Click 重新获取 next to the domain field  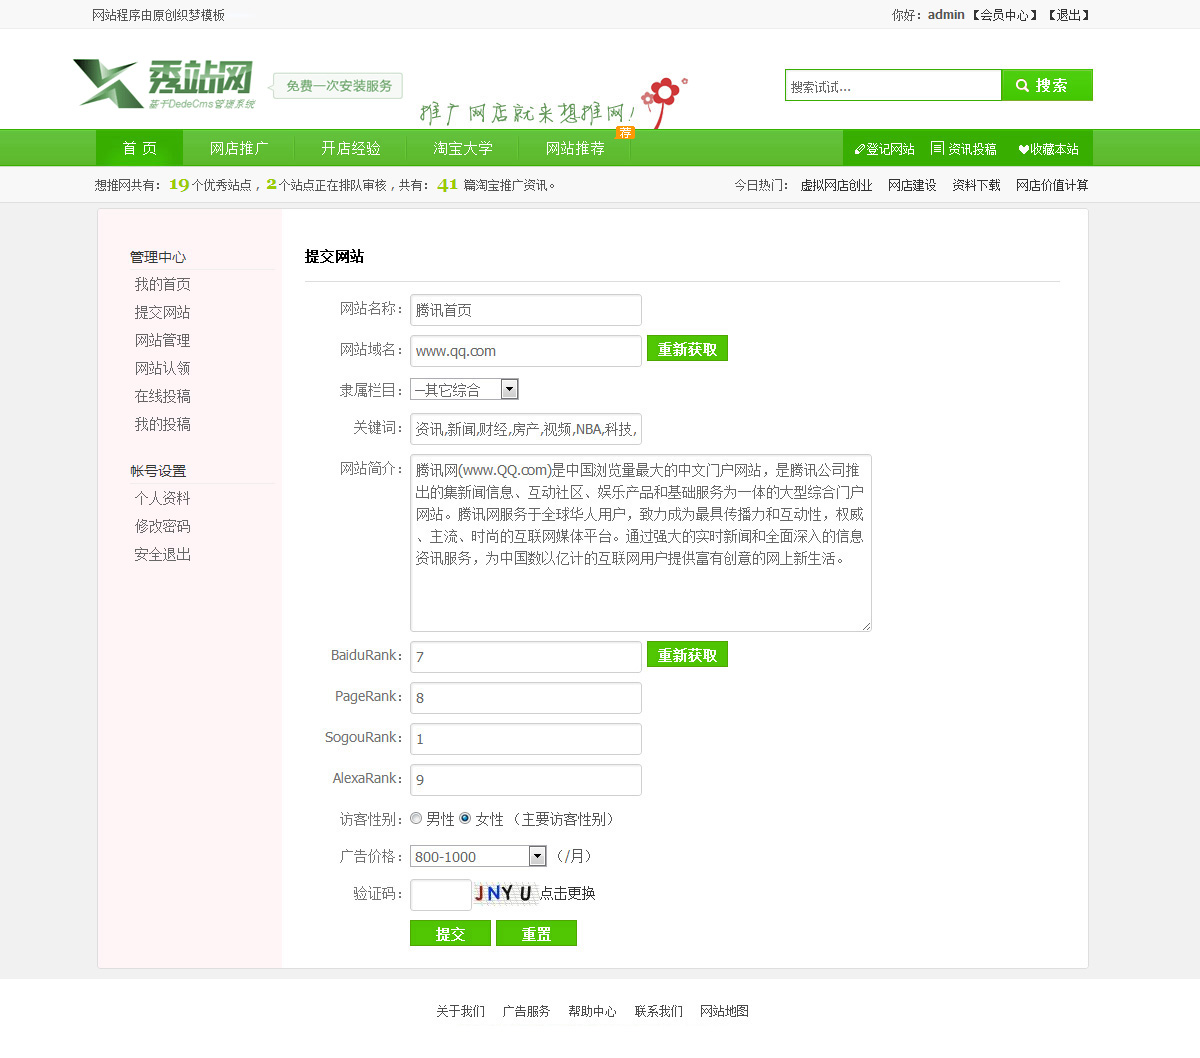[x=687, y=349]
